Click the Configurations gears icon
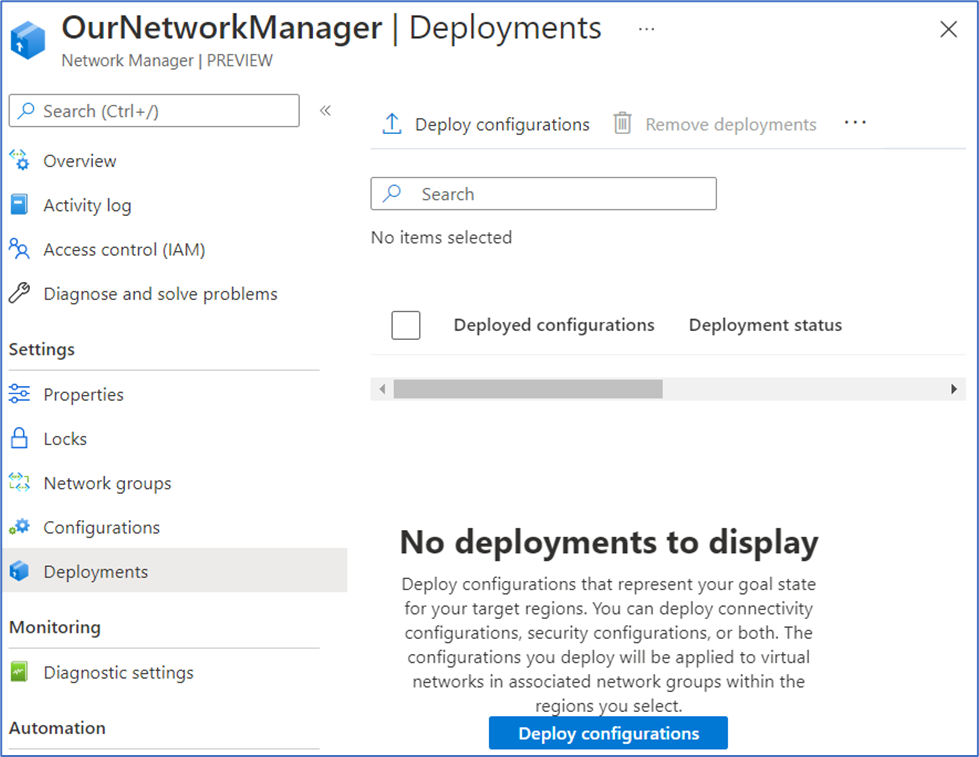Screen dimensions: 979x757 [x=19, y=527]
